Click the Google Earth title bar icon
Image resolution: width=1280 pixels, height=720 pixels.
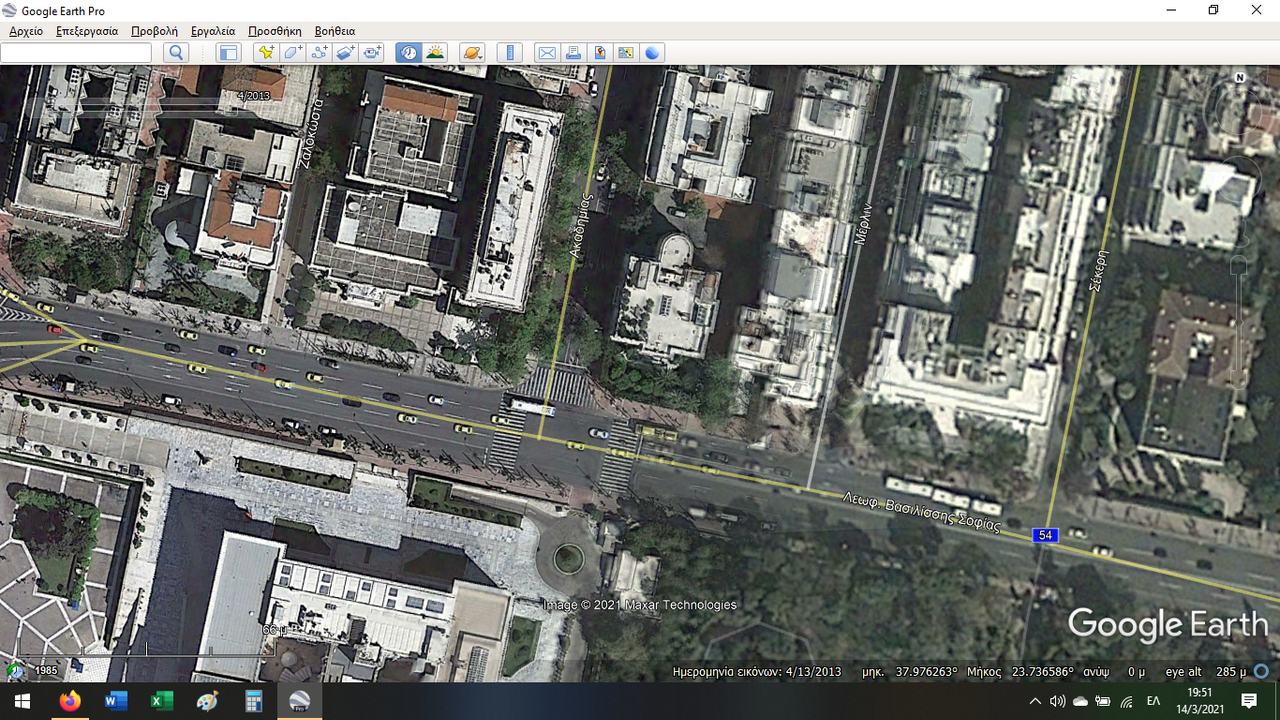tap(10, 10)
